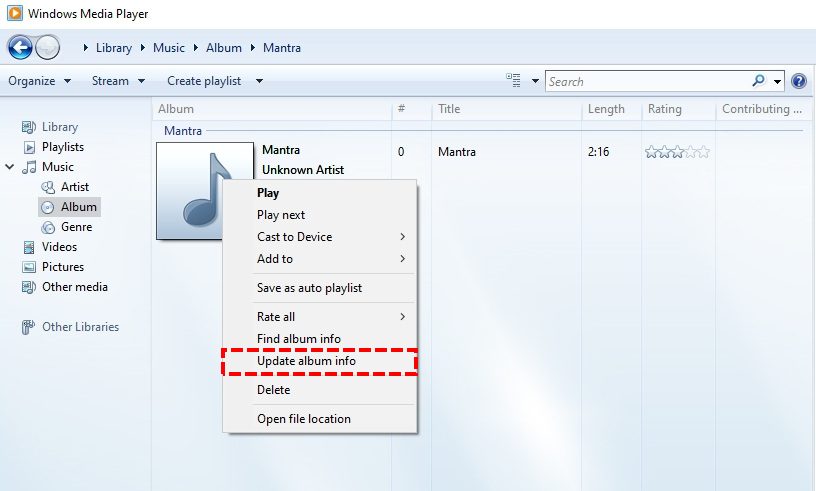
Task: Click the Artist icon in the sidebar
Action: pyautogui.click(x=48, y=187)
